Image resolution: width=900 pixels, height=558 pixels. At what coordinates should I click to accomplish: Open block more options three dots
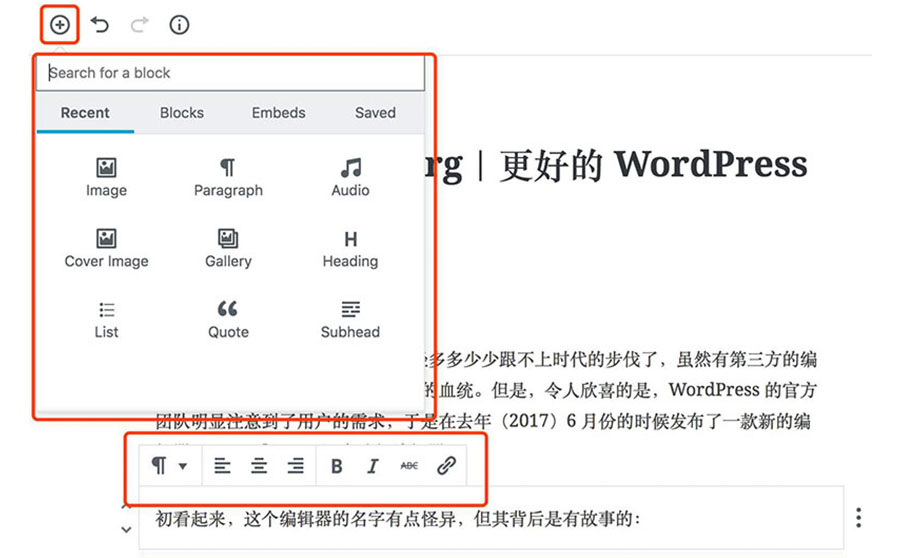[859, 518]
